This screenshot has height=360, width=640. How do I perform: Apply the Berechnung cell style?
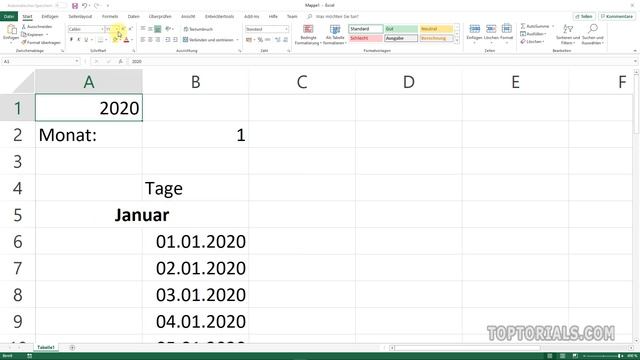pos(436,38)
